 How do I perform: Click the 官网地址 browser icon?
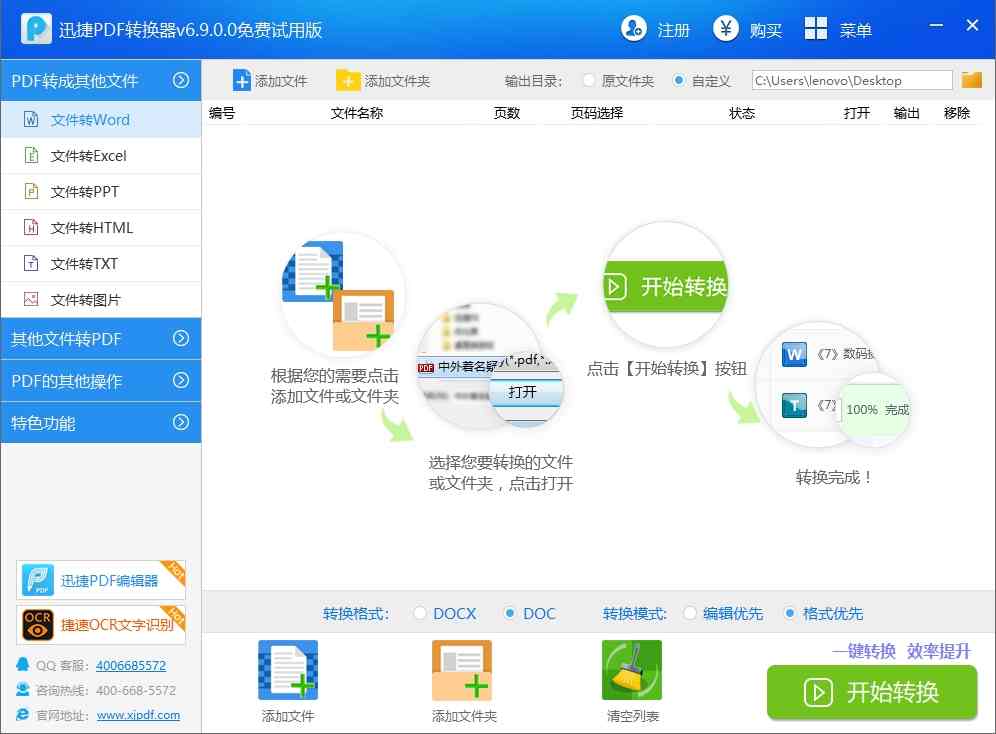22,714
